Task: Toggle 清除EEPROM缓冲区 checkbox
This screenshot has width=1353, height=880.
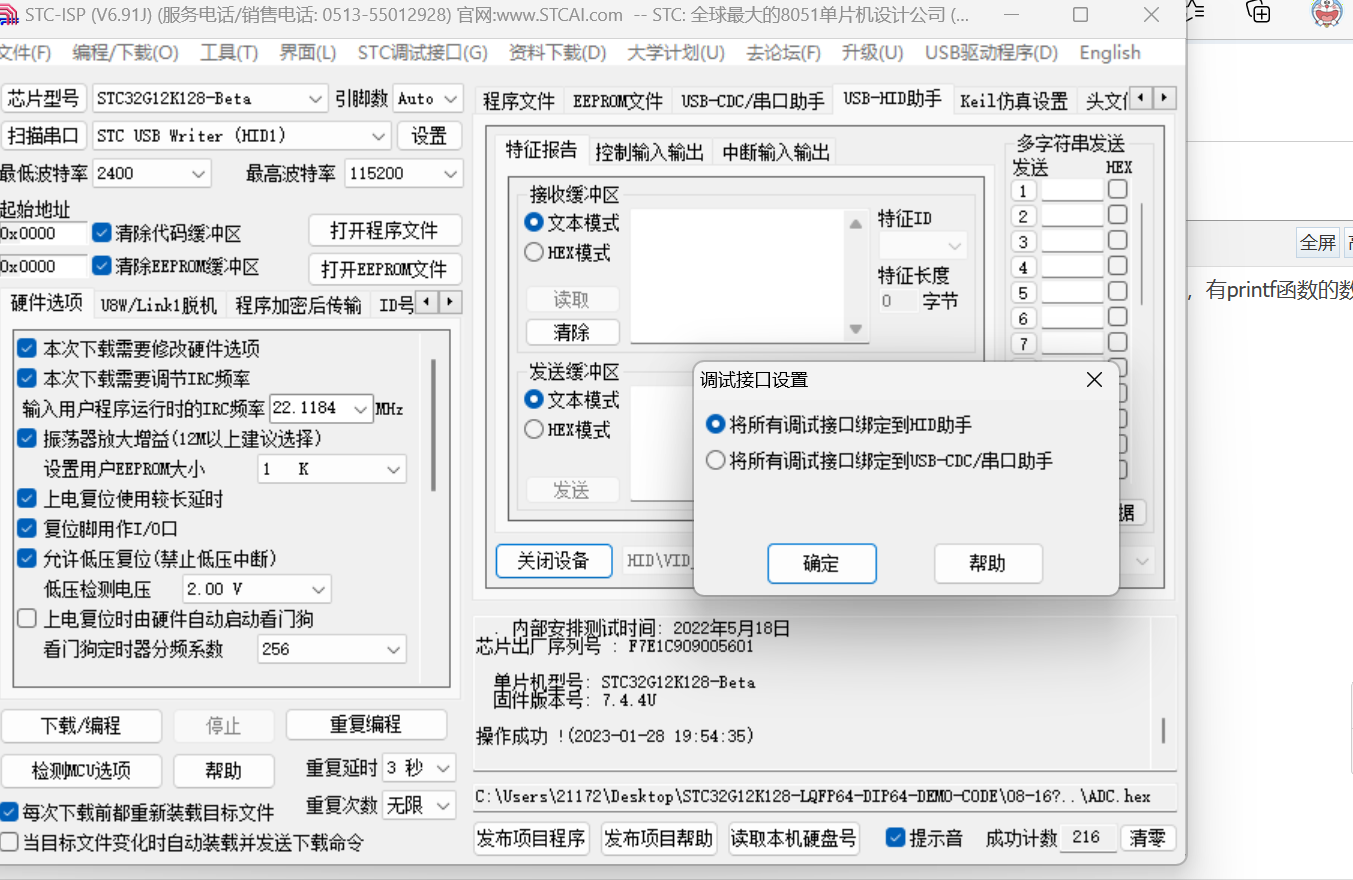Action: click(x=101, y=266)
